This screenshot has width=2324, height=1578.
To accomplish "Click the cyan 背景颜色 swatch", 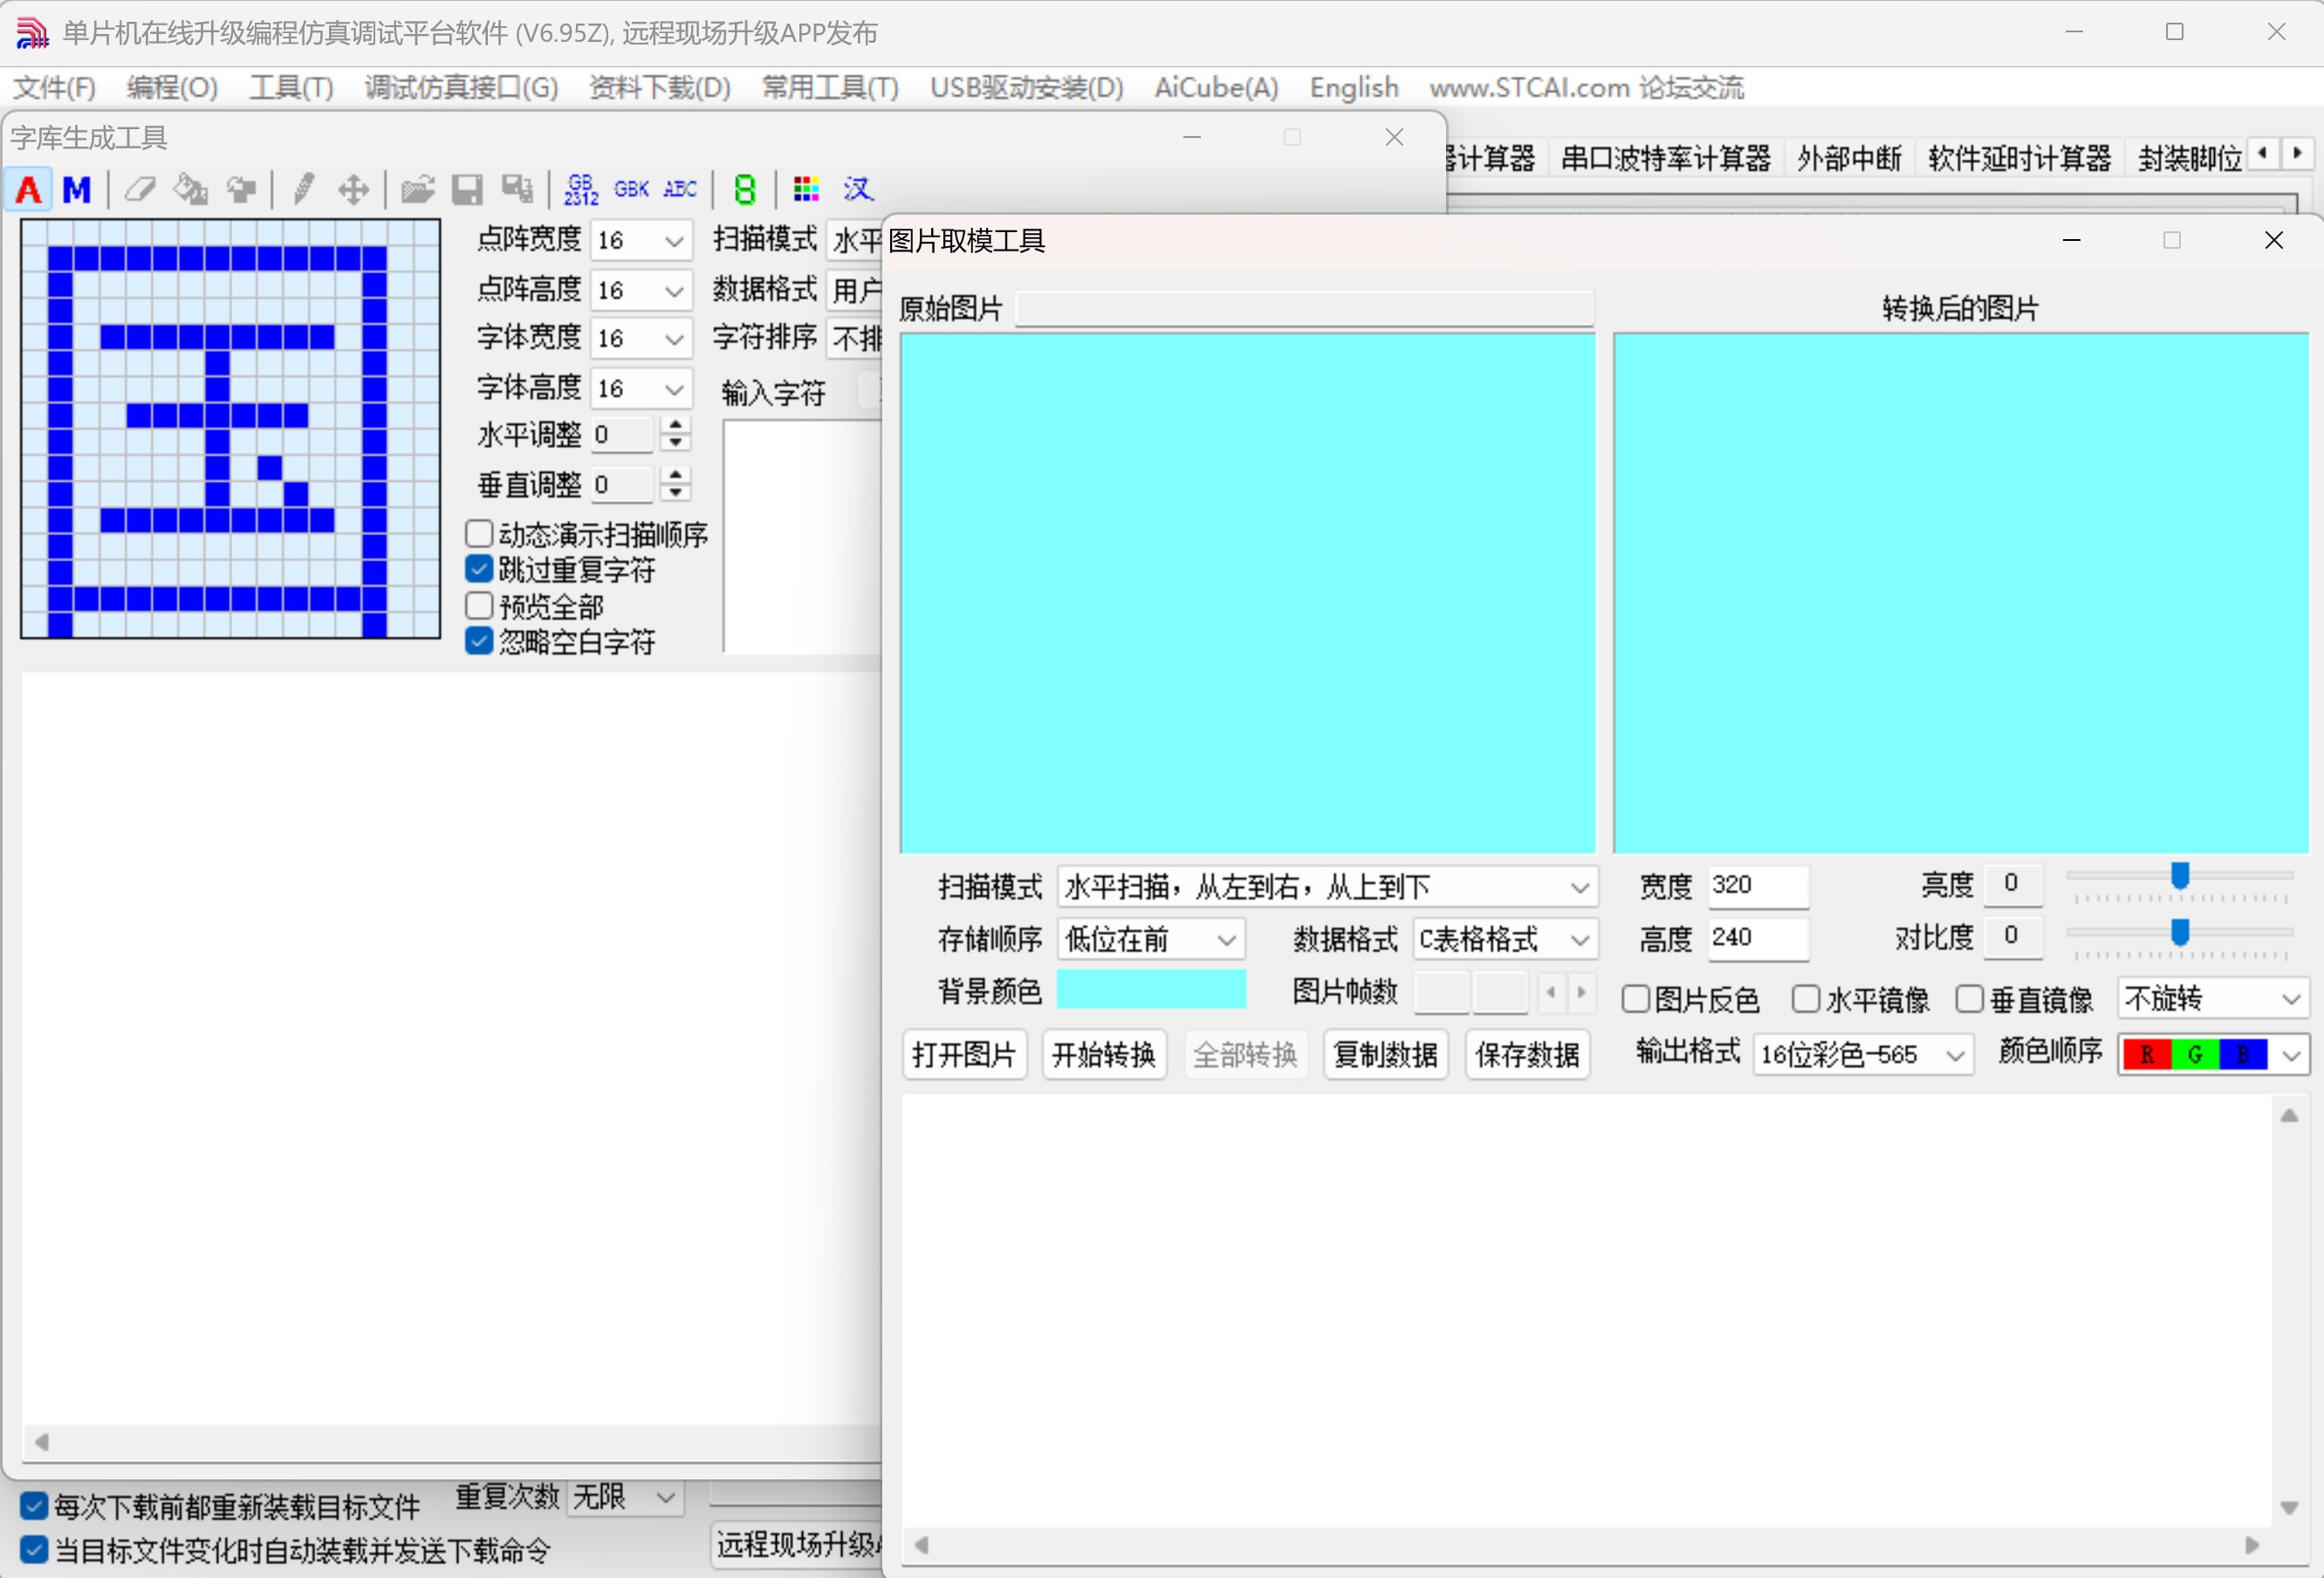I will (1151, 989).
